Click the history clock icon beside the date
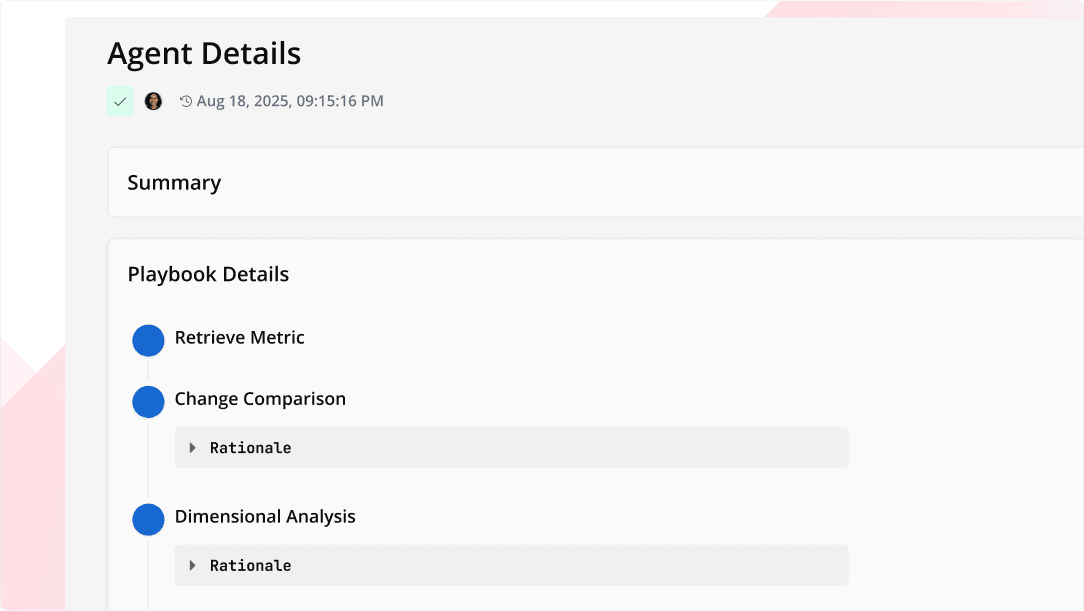1084x611 pixels. (x=186, y=101)
